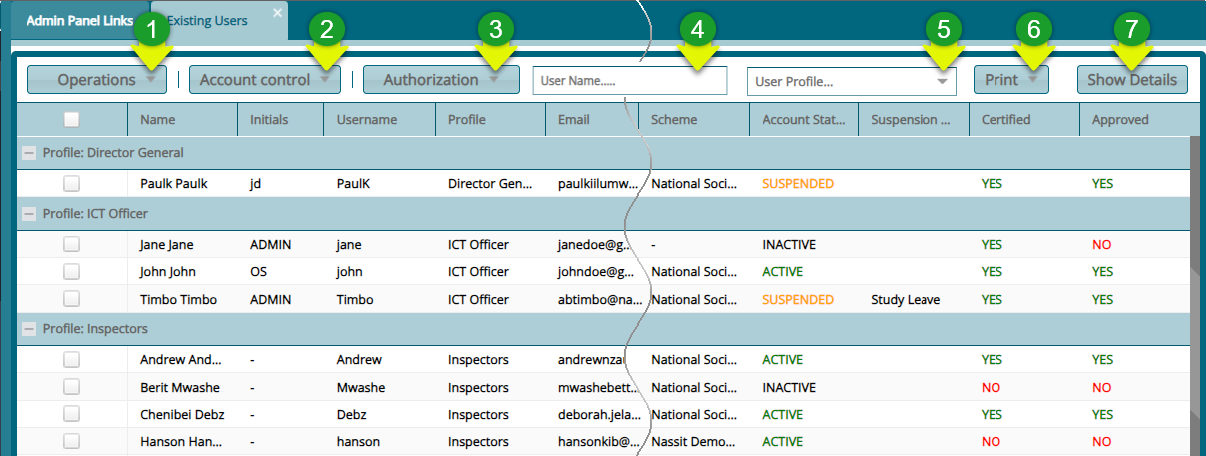The image size is (1206, 456).
Task: Open the Account control dropdown
Action: [265, 80]
